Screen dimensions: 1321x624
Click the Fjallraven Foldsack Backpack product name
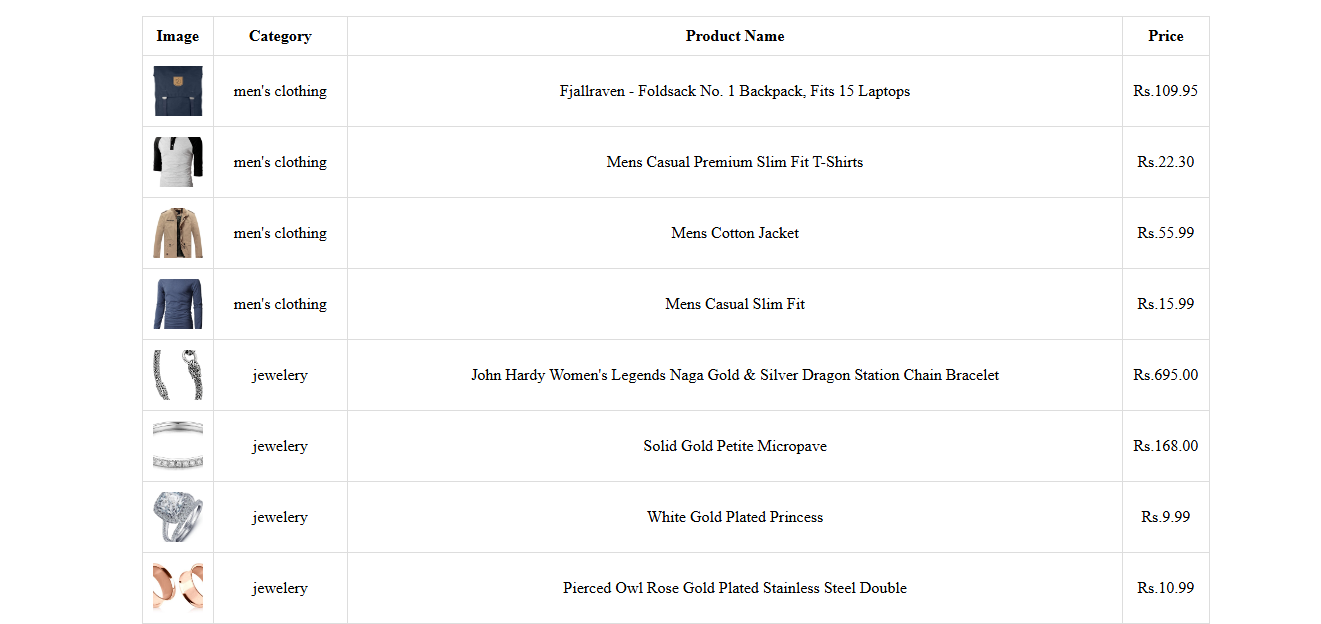coord(735,91)
